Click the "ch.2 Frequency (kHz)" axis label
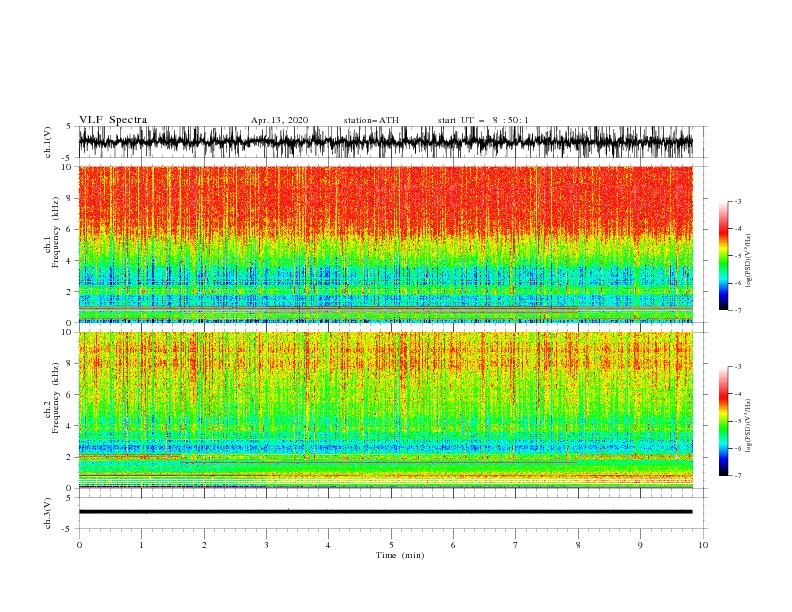 (51, 398)
